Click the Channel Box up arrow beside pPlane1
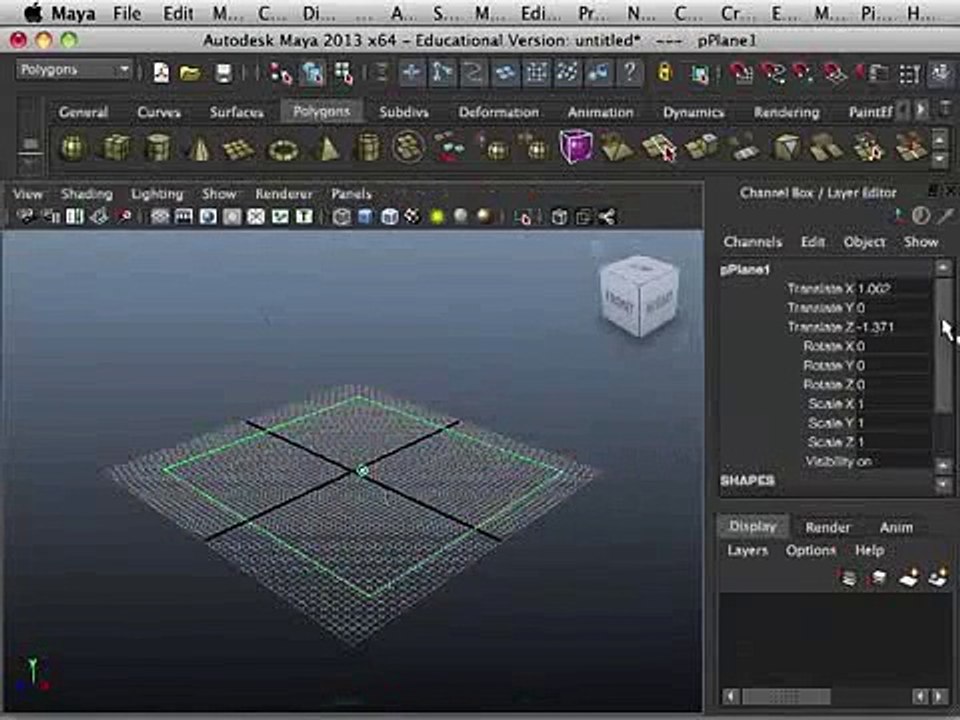The height and width of the screenshot is (720, 960). [943, 268]
